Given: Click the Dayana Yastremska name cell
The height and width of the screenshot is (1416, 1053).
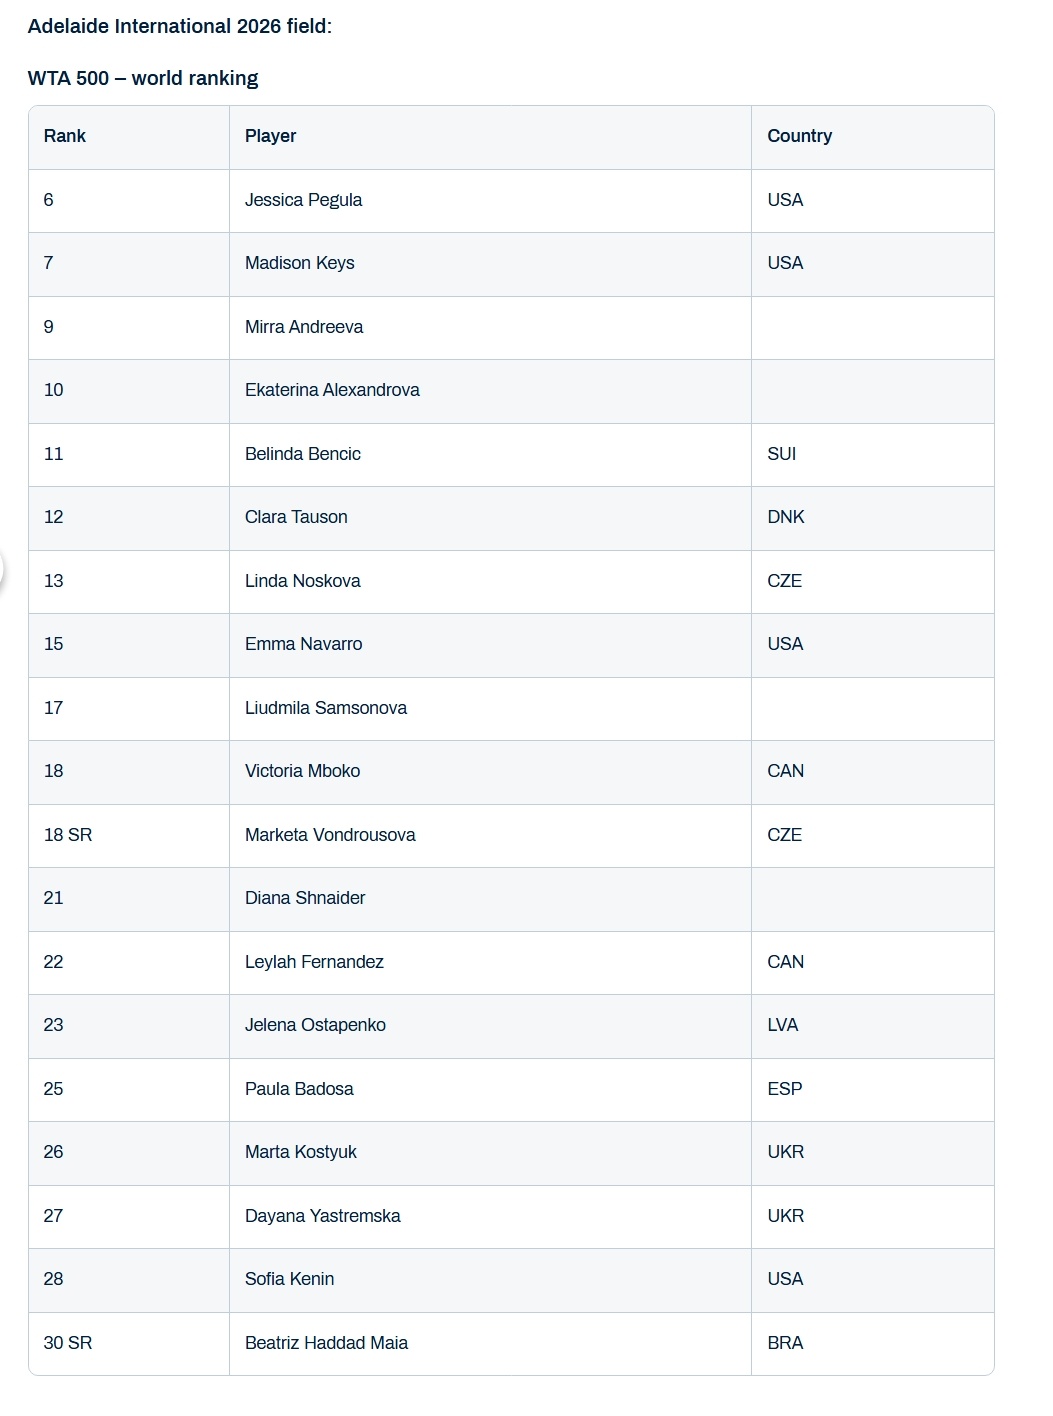Looking at the screenshot, I should [322, 1216].
